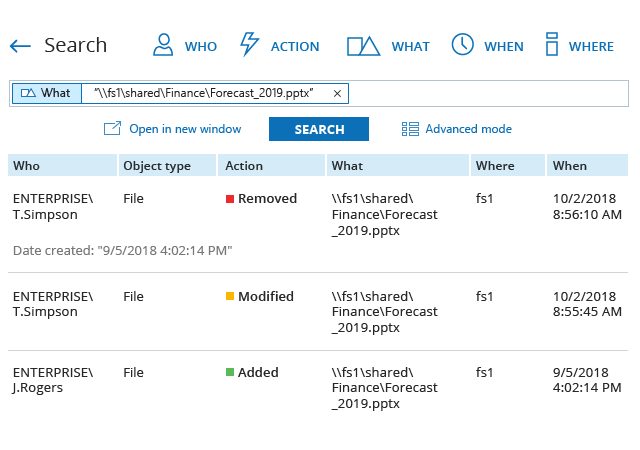Select the ACTION lightning bolt icon
Viewport: 640px width, 450px height.
tap(250, 45)
